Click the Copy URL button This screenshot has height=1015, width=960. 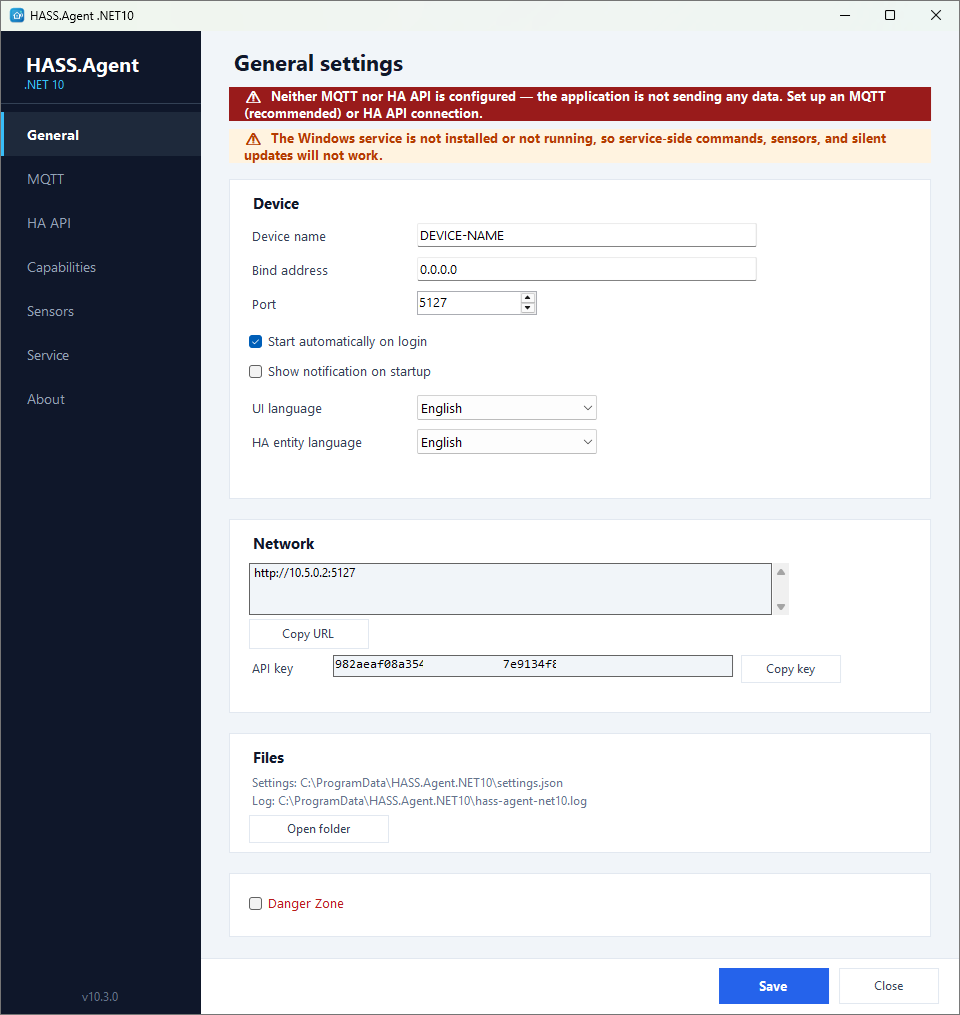tap(309, 634)
